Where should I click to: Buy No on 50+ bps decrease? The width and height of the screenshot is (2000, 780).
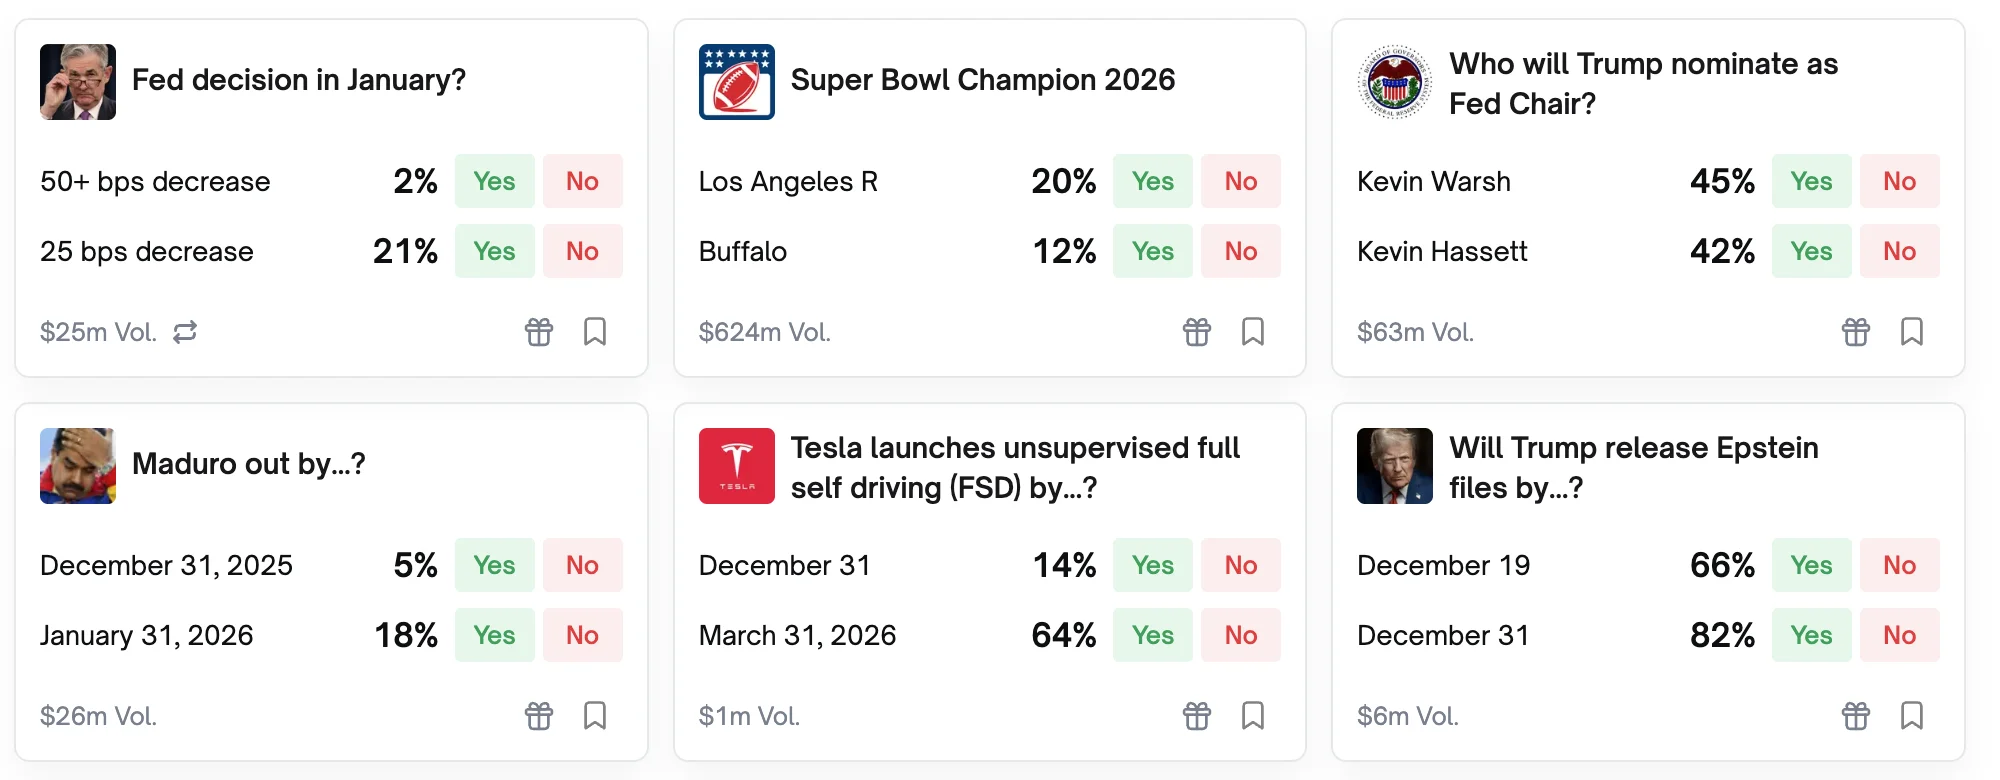[x=582, y=181]
